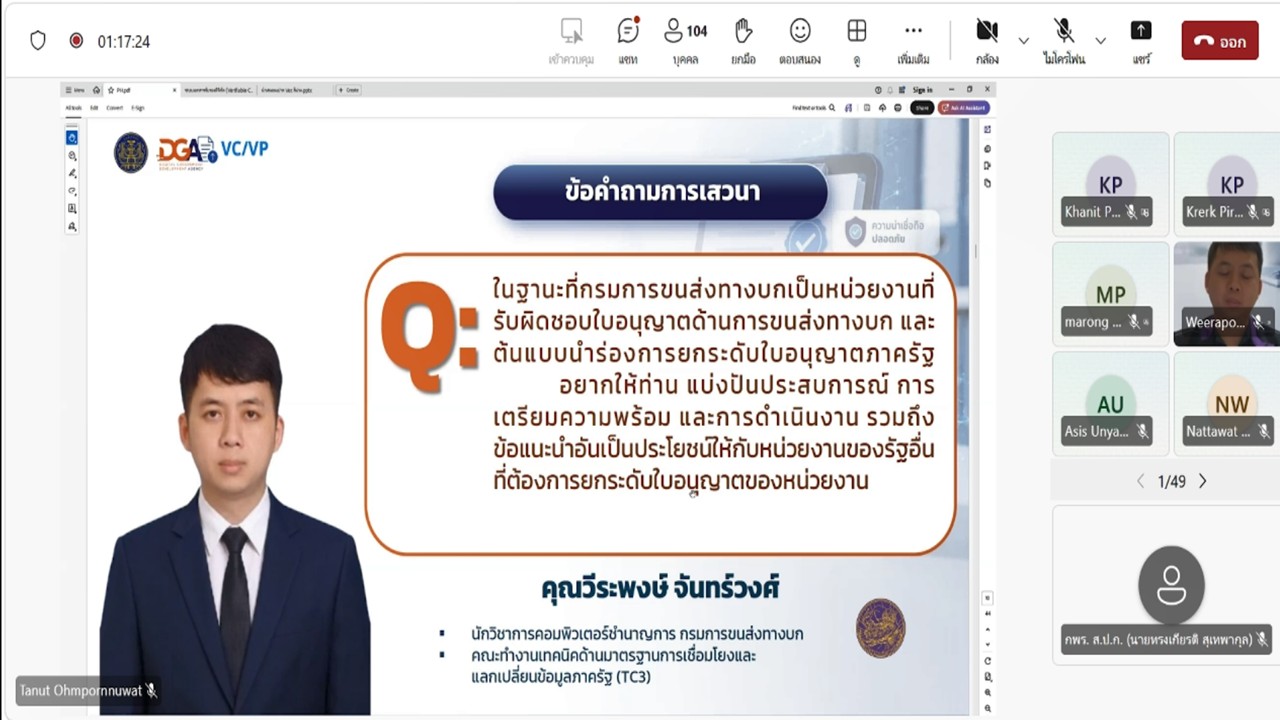Screen dimensions: 1280x720
Task: Click the top icon on Acrobat right rail
Action: coord(987,129)
